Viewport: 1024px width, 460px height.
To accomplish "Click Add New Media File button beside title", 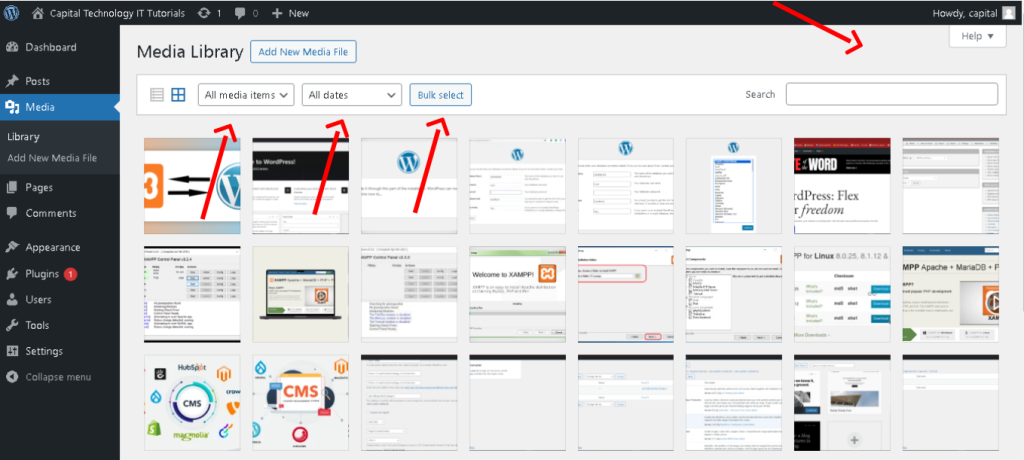I will 303,51.
